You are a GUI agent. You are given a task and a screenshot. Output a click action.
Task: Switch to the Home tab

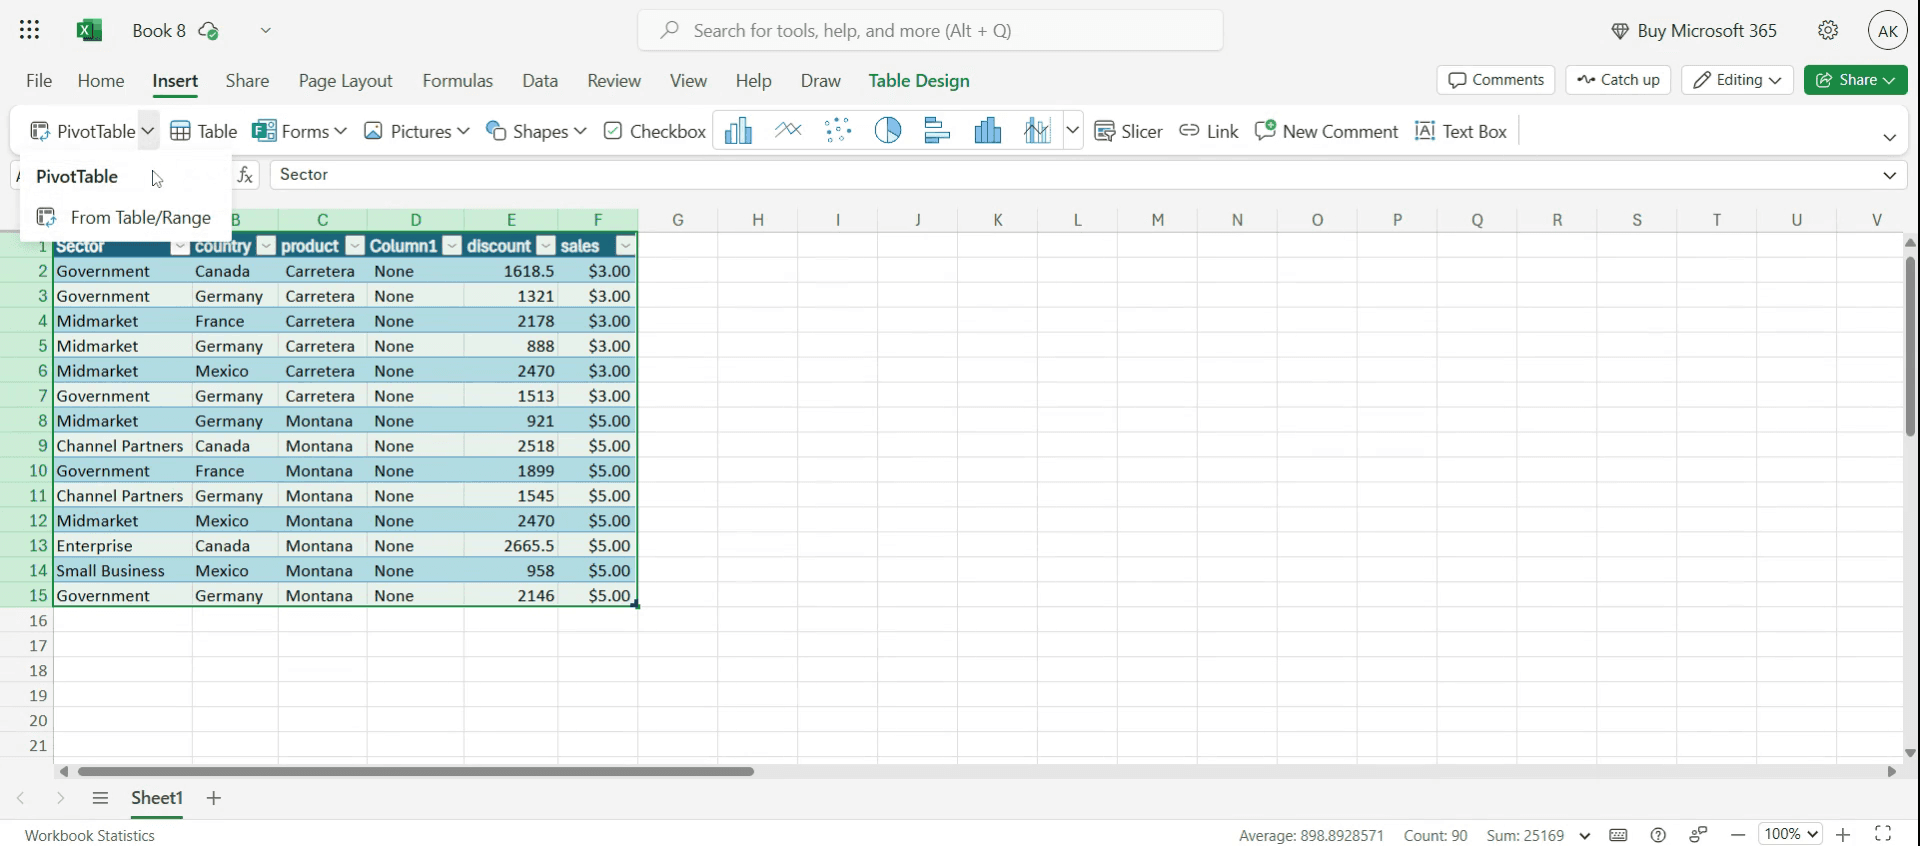click(x=101, y=81)
